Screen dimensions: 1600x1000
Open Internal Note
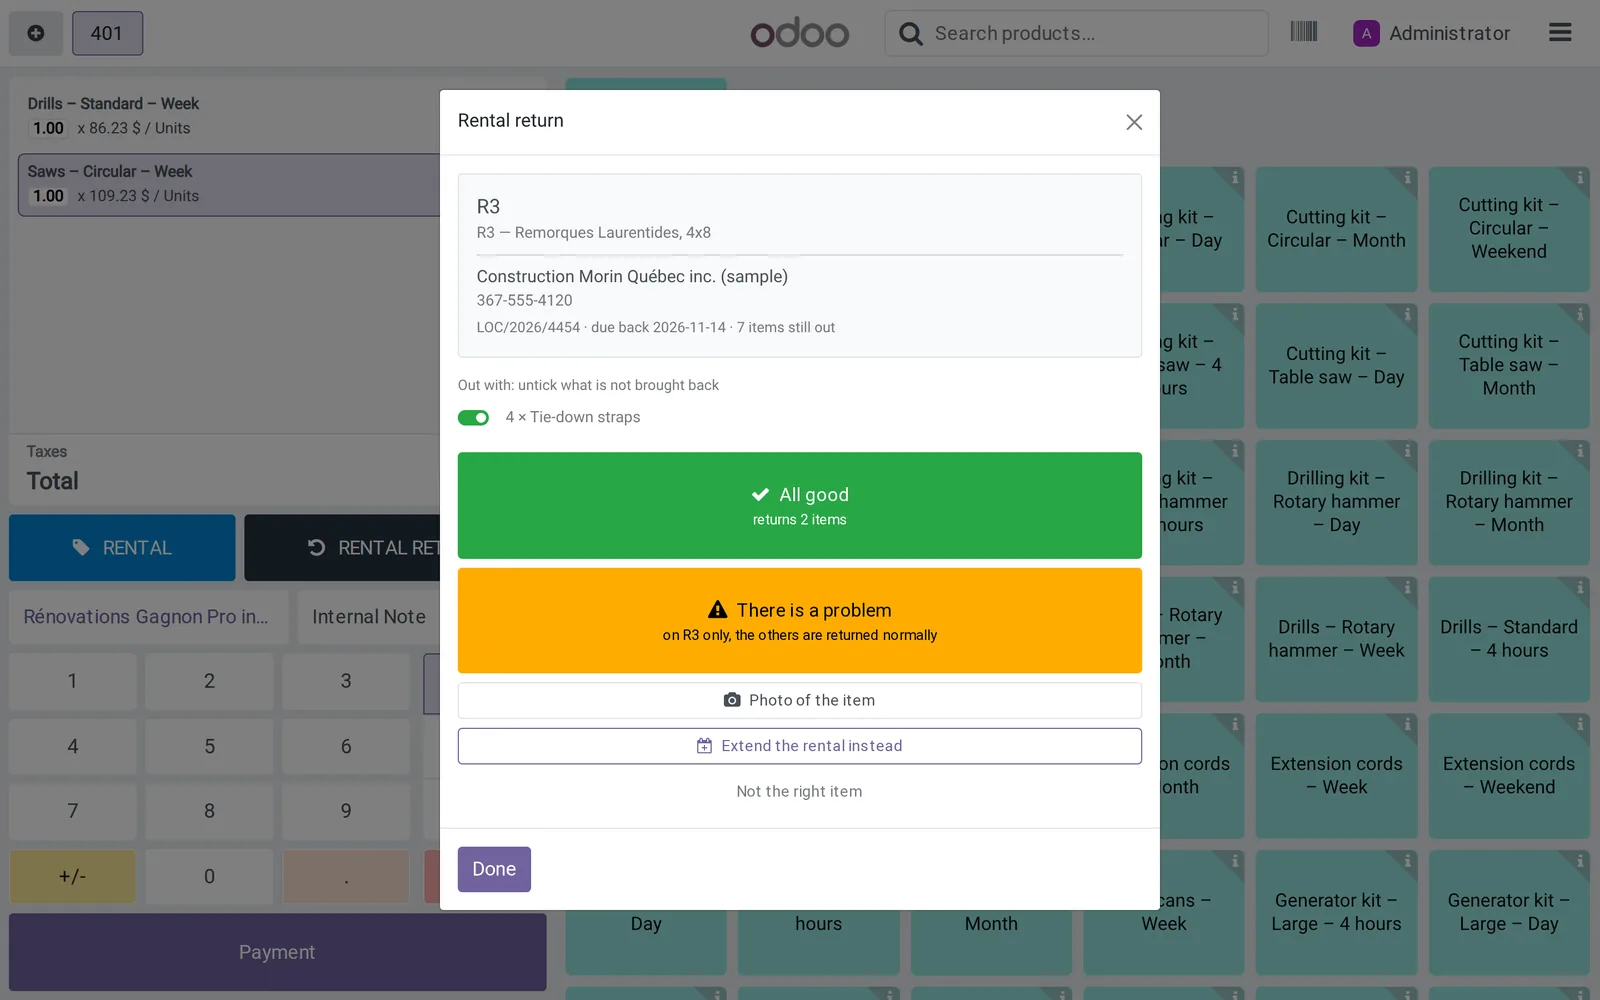point(369,617)
